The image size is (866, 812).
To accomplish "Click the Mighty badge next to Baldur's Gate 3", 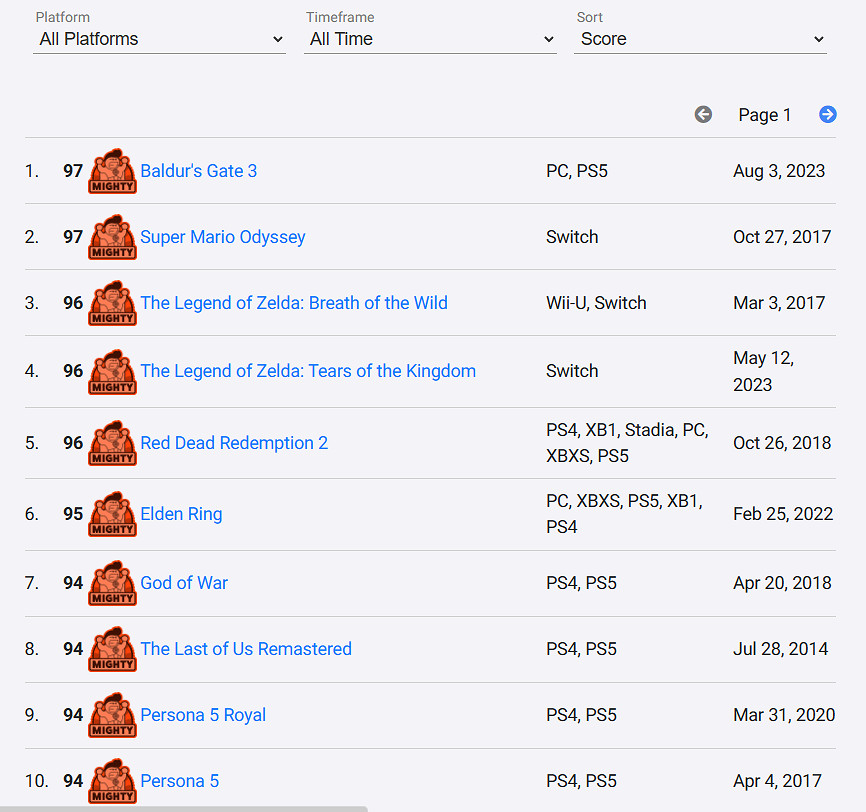I will (112, 171).
